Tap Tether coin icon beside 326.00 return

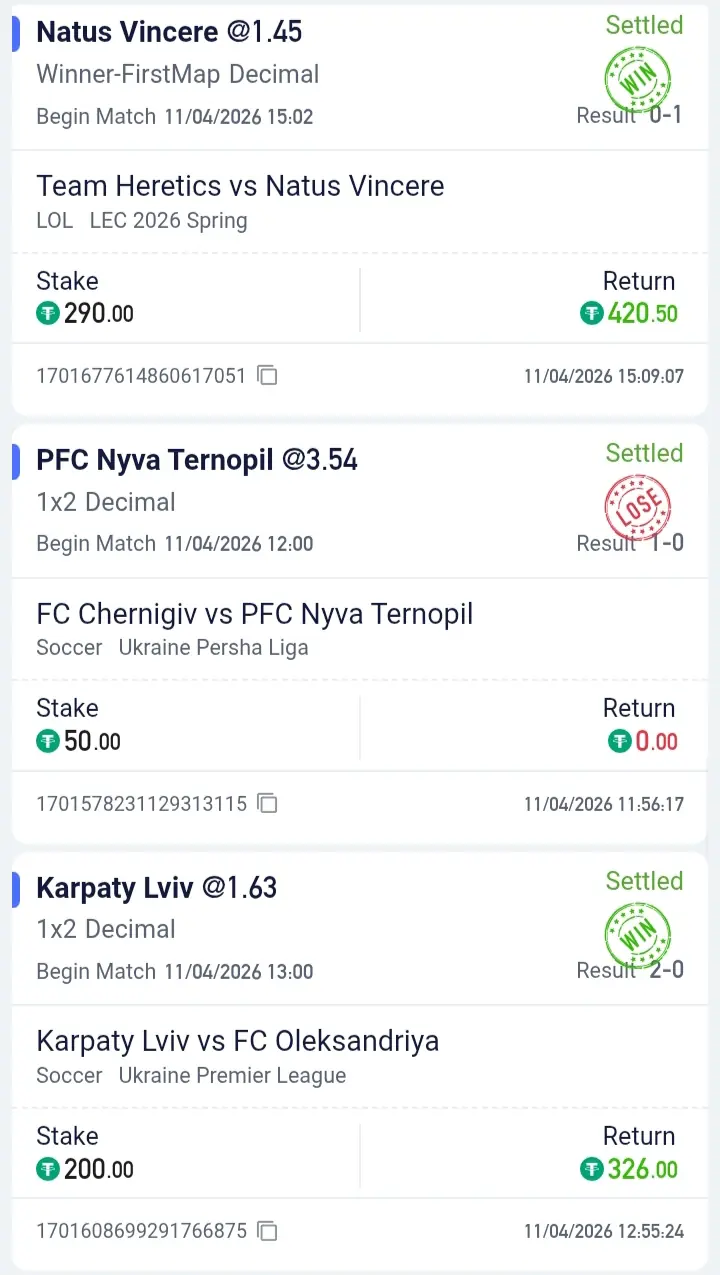(592, 1169)
